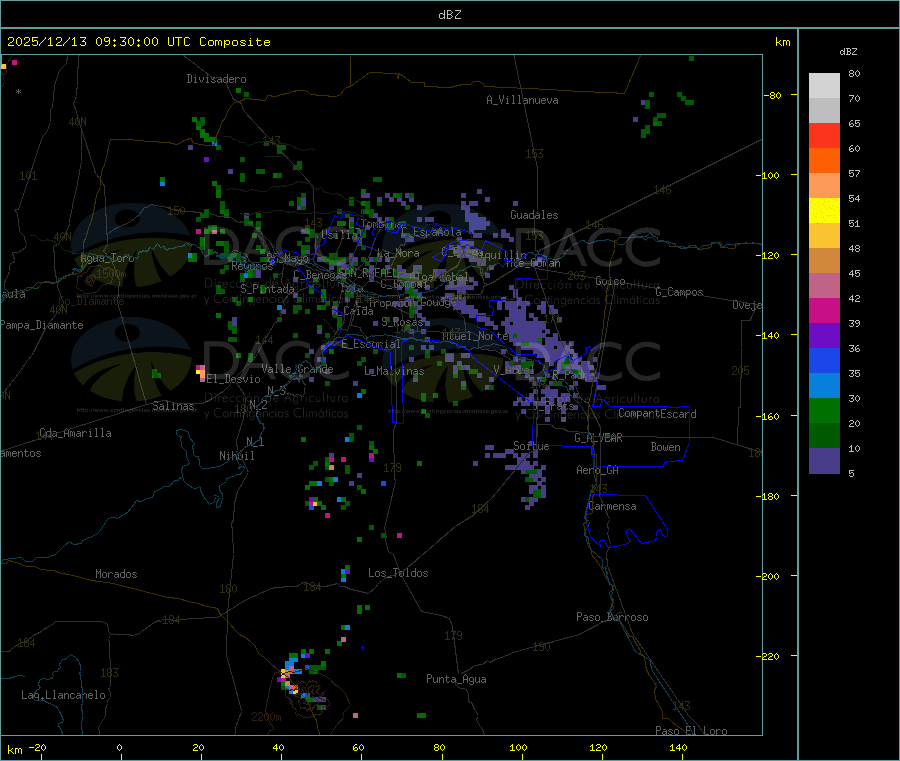Click the 'Salinas' map label
Viewport: 900px width, 761px height.
173,406
